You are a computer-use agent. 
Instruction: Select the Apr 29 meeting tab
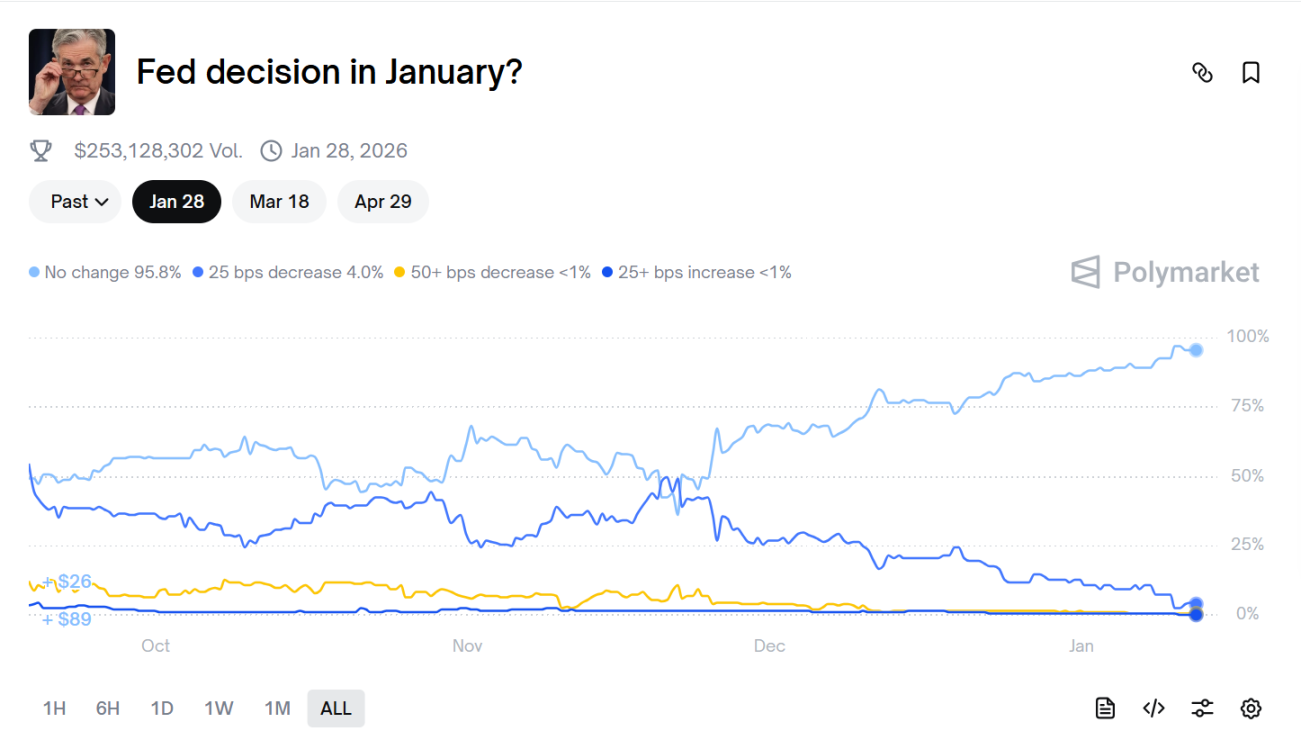383,202
